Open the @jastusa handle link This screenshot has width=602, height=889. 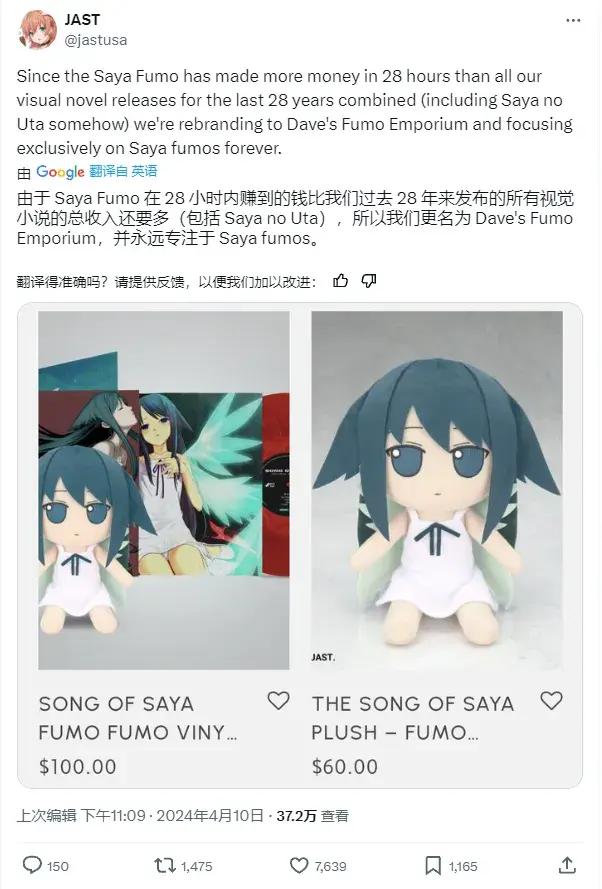(96, 40)
